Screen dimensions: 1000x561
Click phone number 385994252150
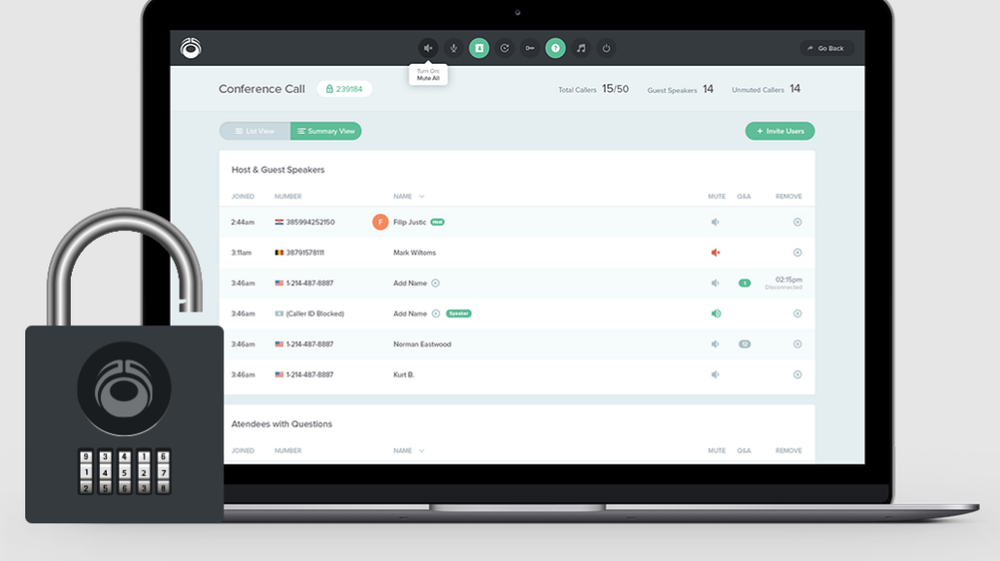[310, 222]
